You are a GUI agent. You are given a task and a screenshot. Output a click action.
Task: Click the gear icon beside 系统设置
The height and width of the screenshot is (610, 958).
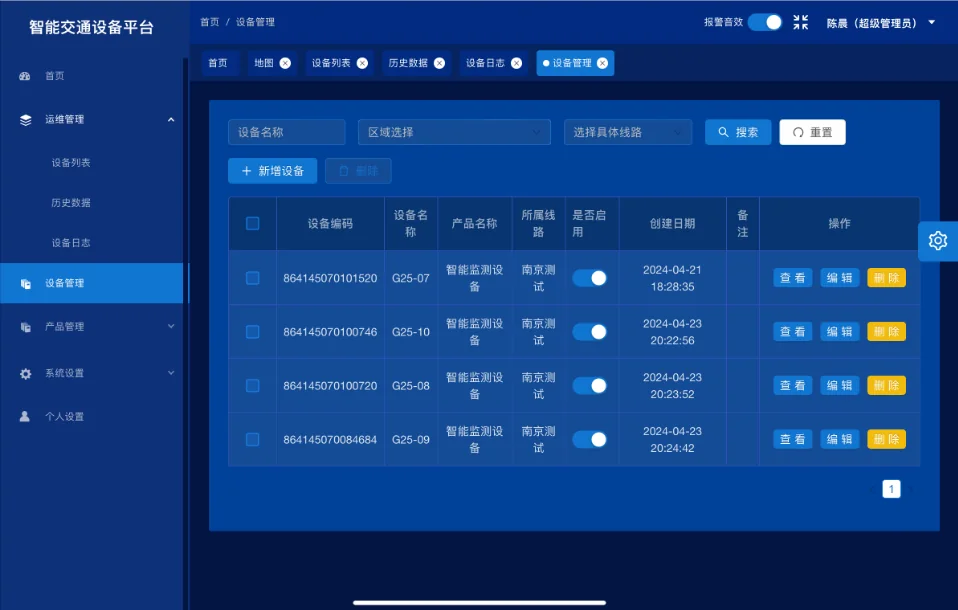point(26,373)
